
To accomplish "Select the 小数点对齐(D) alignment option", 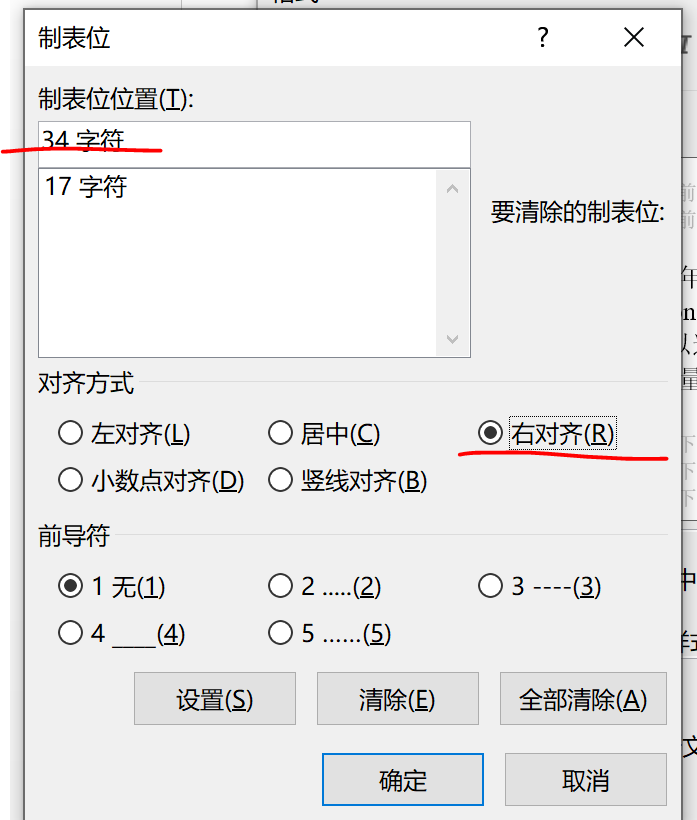I will point(71,480).
